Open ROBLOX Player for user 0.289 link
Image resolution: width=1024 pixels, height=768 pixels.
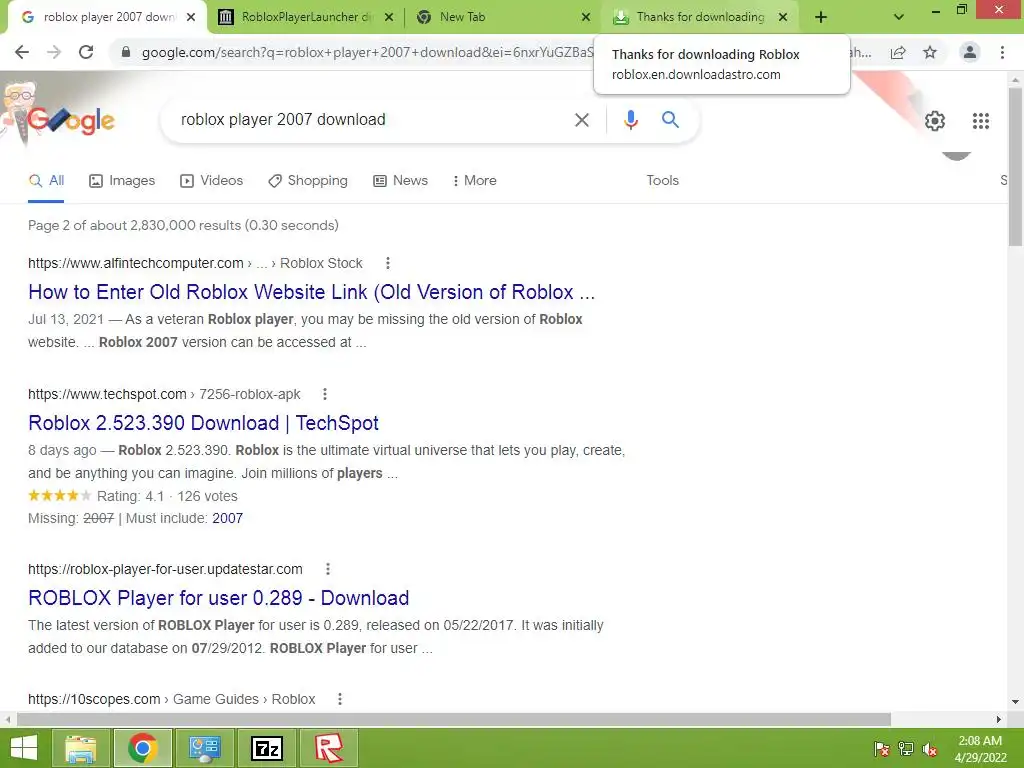(219, 598)
